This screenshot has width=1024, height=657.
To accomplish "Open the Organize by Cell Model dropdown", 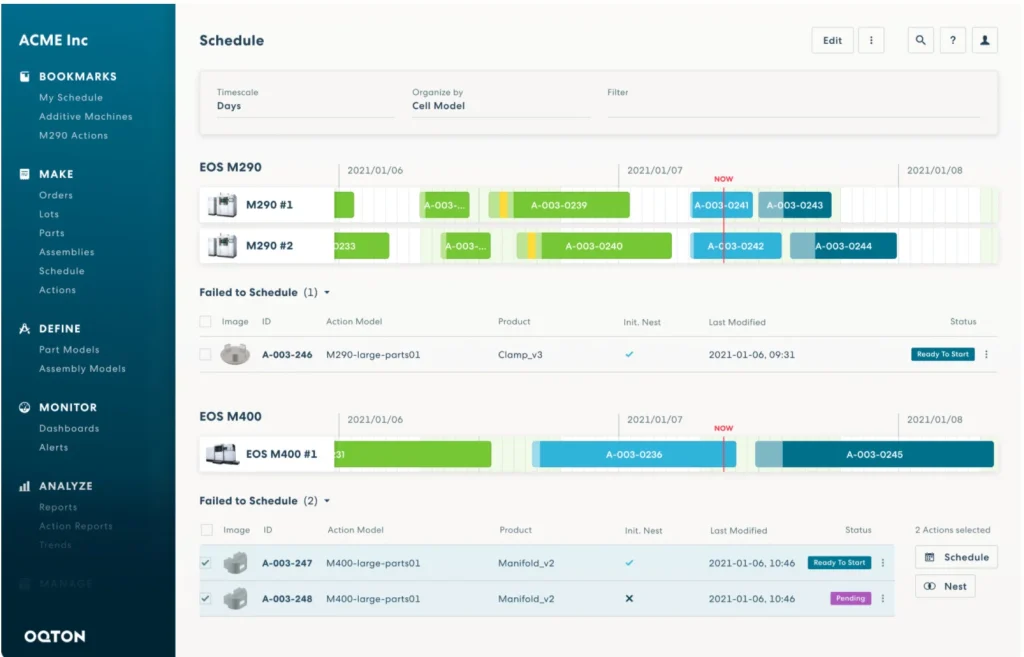I will tap(500, 106).
